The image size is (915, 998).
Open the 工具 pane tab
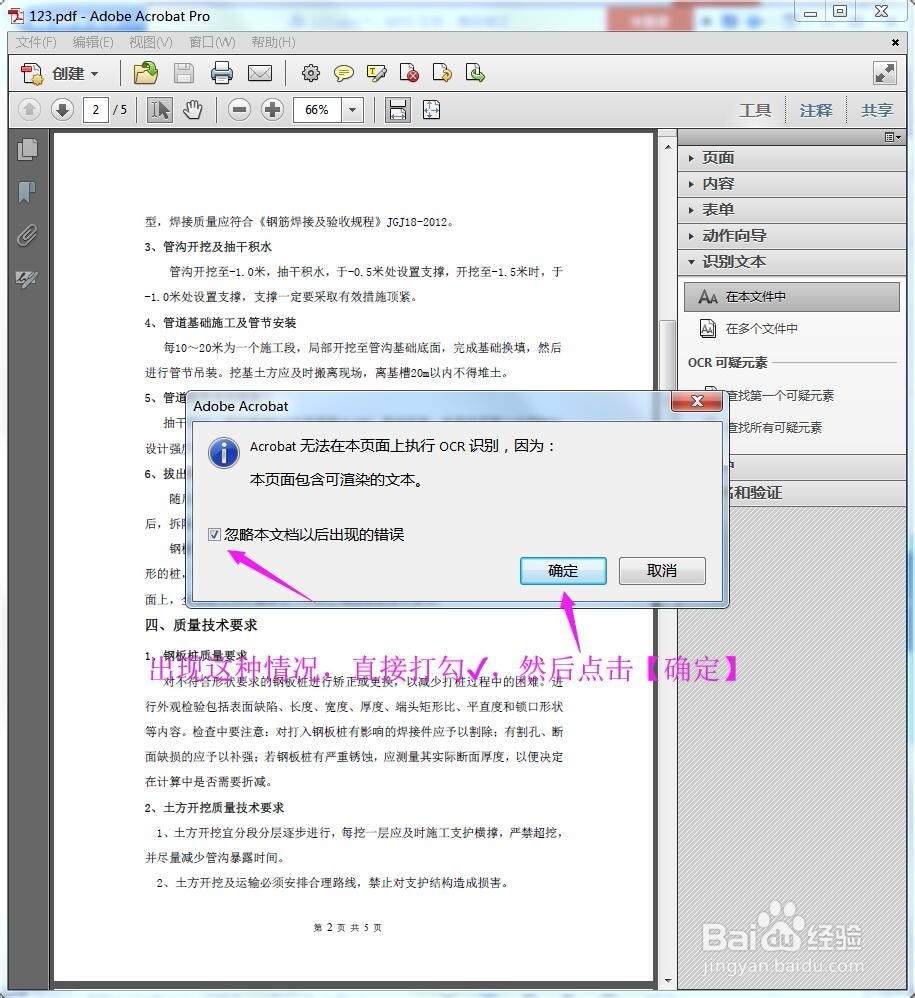coord(755,111)
